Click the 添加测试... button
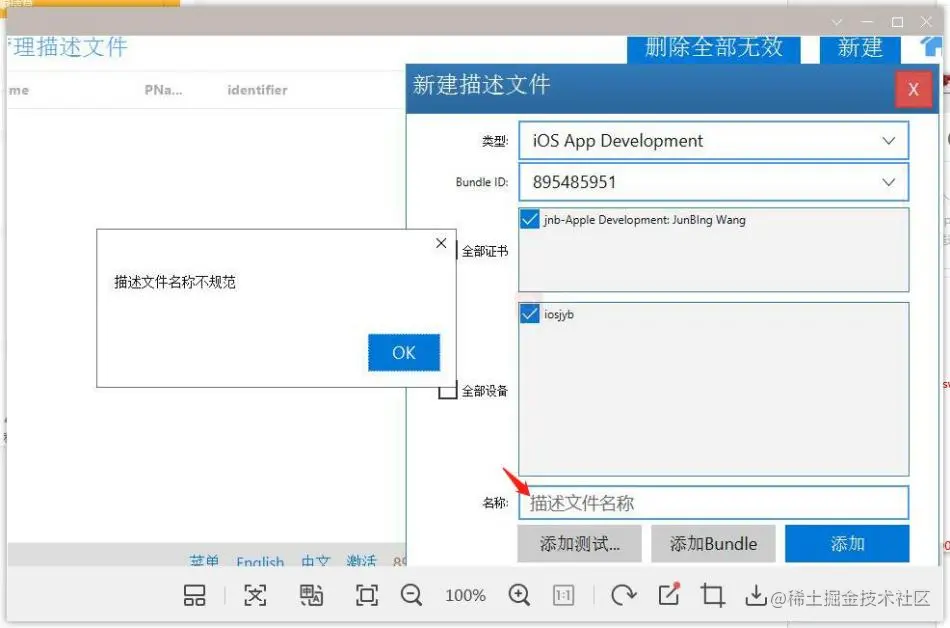 pyautogui.click(x=579, y=544)
